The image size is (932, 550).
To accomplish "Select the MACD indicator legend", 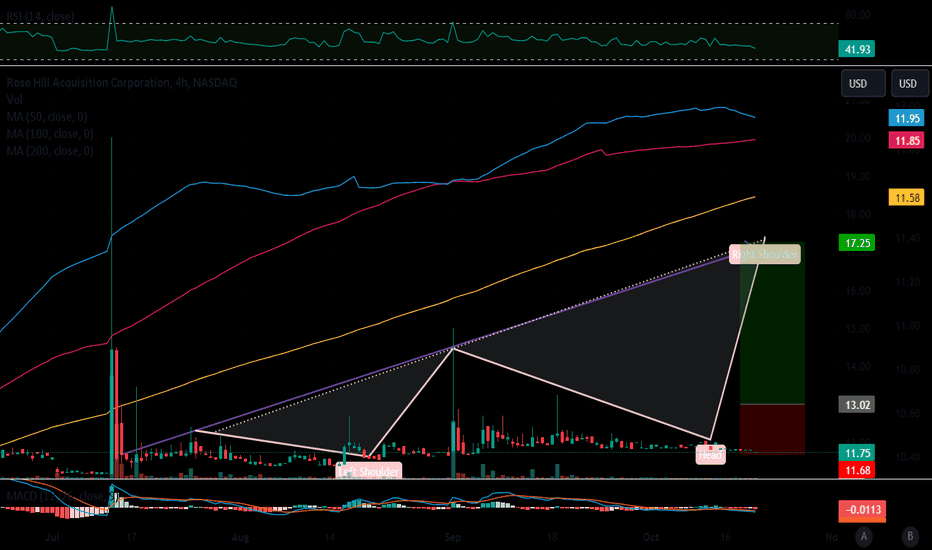I will point(55,495).
